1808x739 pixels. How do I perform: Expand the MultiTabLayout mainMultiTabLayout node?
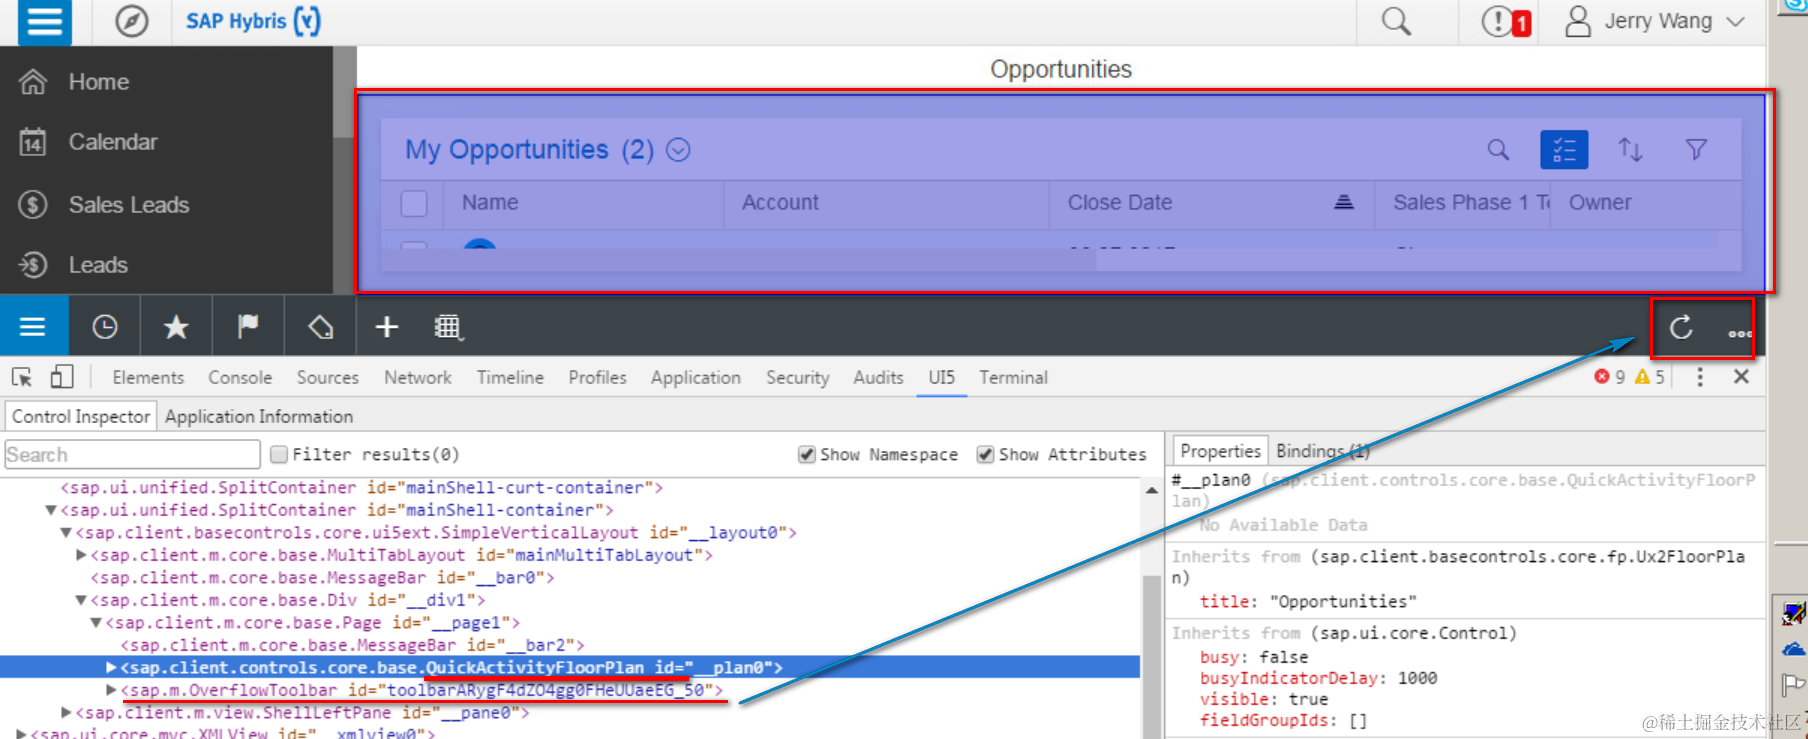tap(82, 555)
